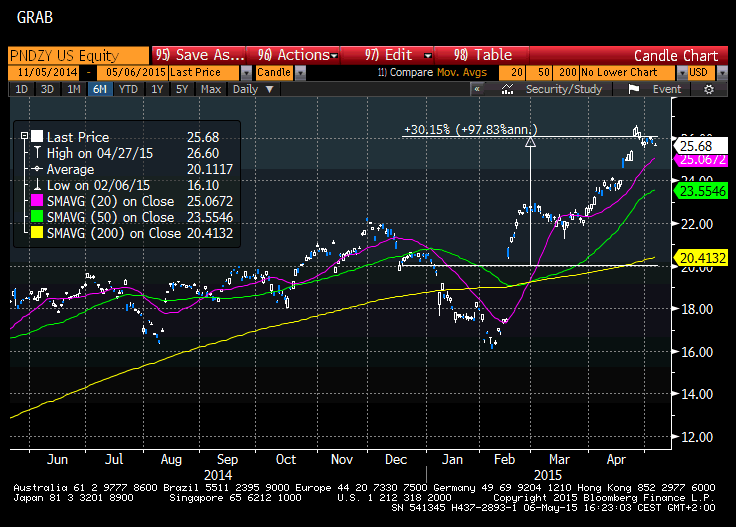
Task: Click the Mov. Avgs label
Action: tap(462, 72)
